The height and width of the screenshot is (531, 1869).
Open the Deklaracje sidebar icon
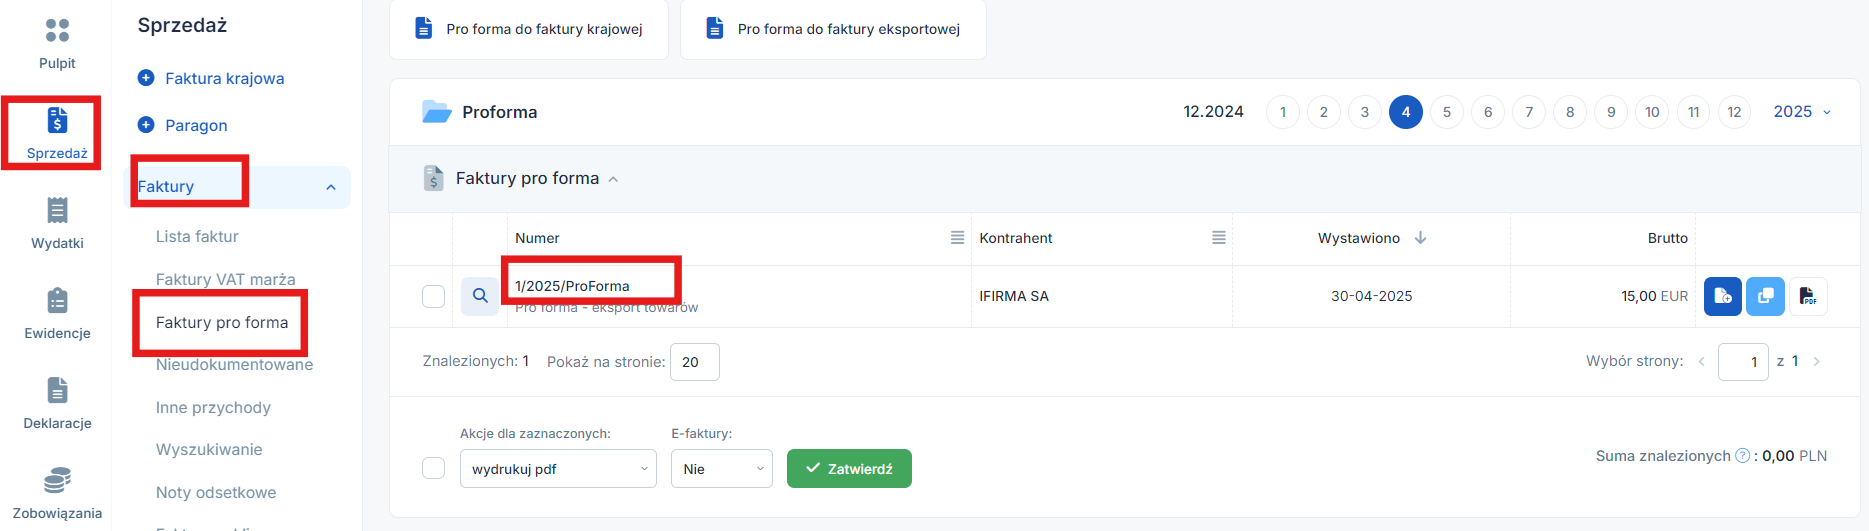click(x=57, y=391)
